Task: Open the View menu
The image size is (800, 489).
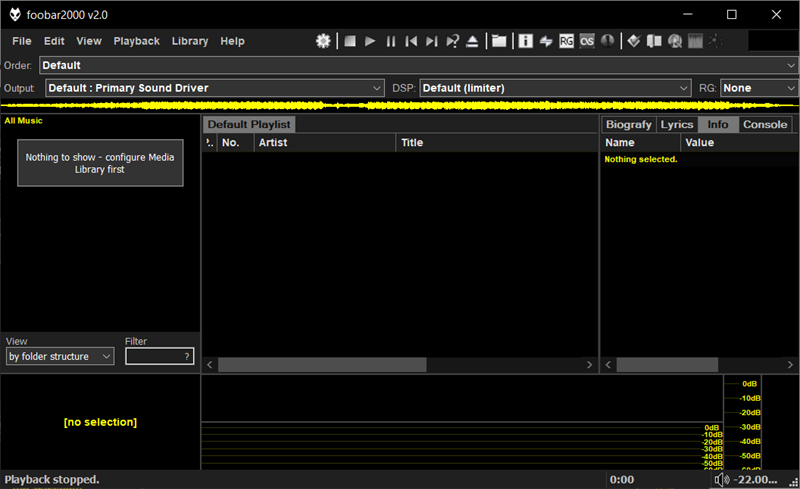Action: (89, 41)
